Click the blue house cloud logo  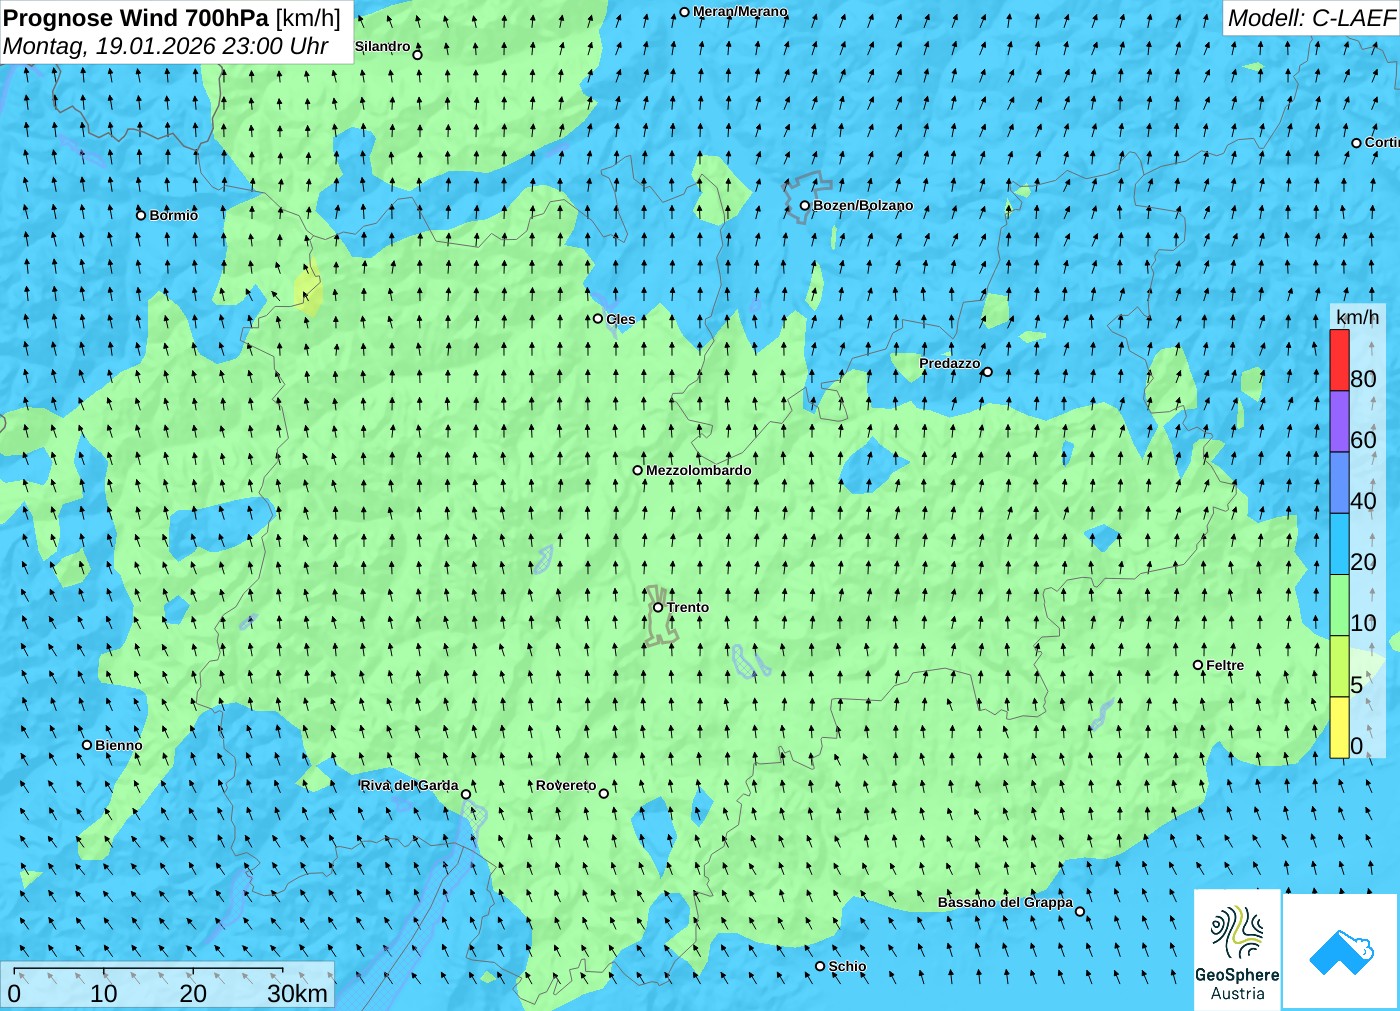(1341, 951)
